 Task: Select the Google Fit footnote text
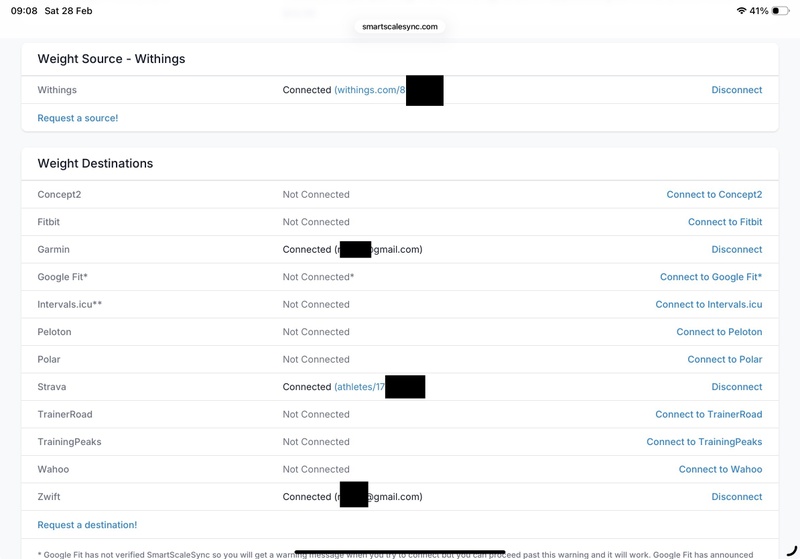(395, 554)
